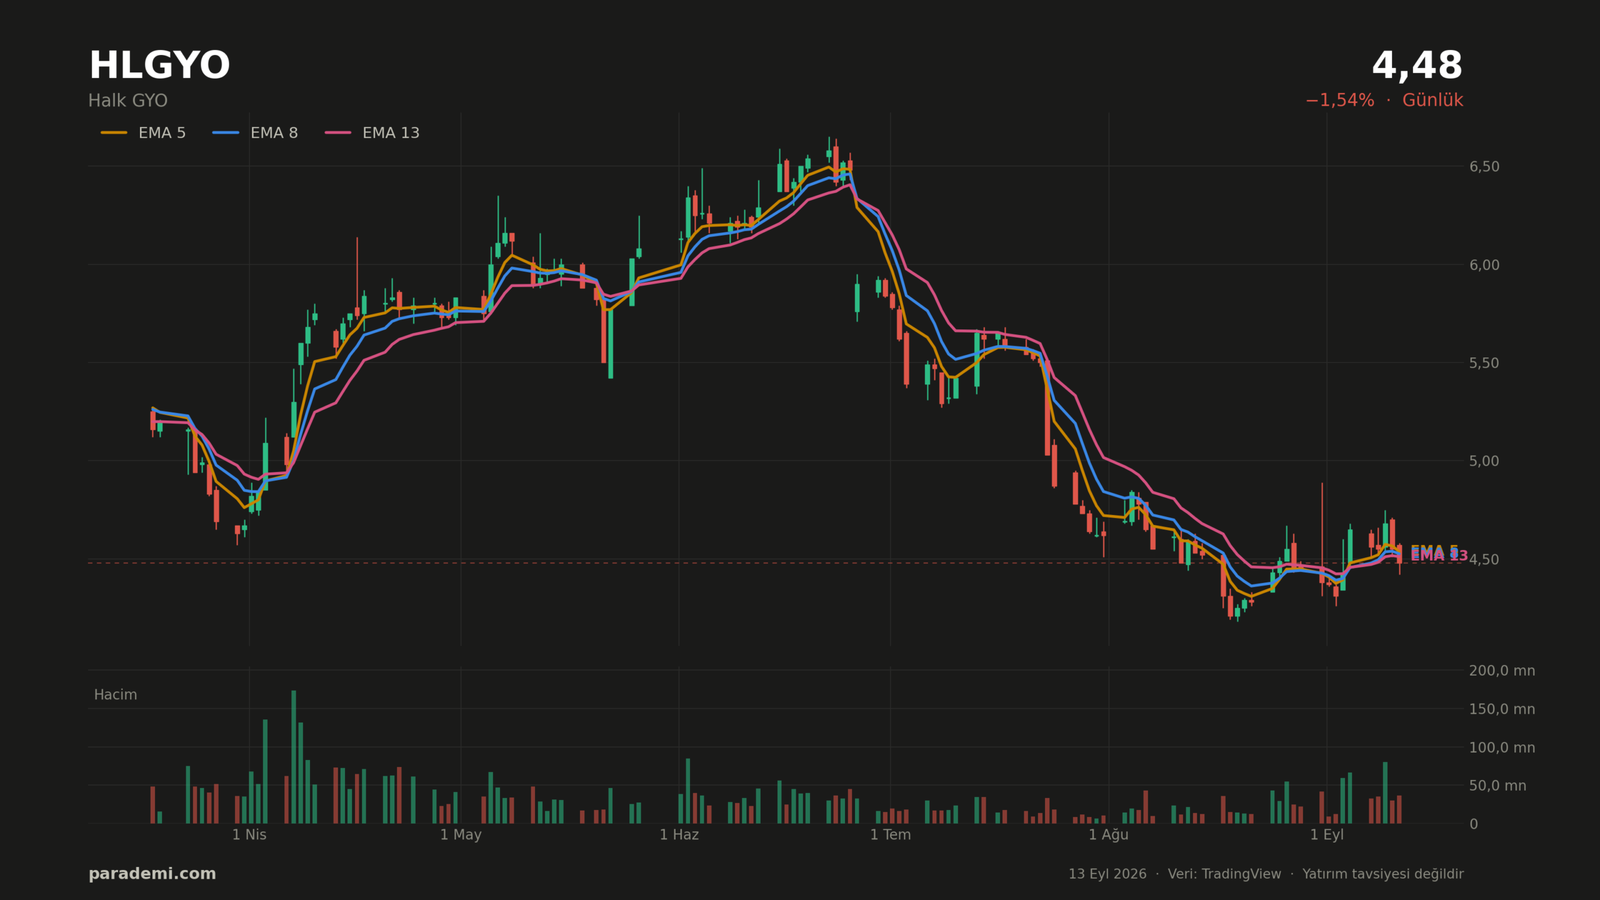Click the 1 Tem date axis label
1600x900 pixels.
point(890,835)
